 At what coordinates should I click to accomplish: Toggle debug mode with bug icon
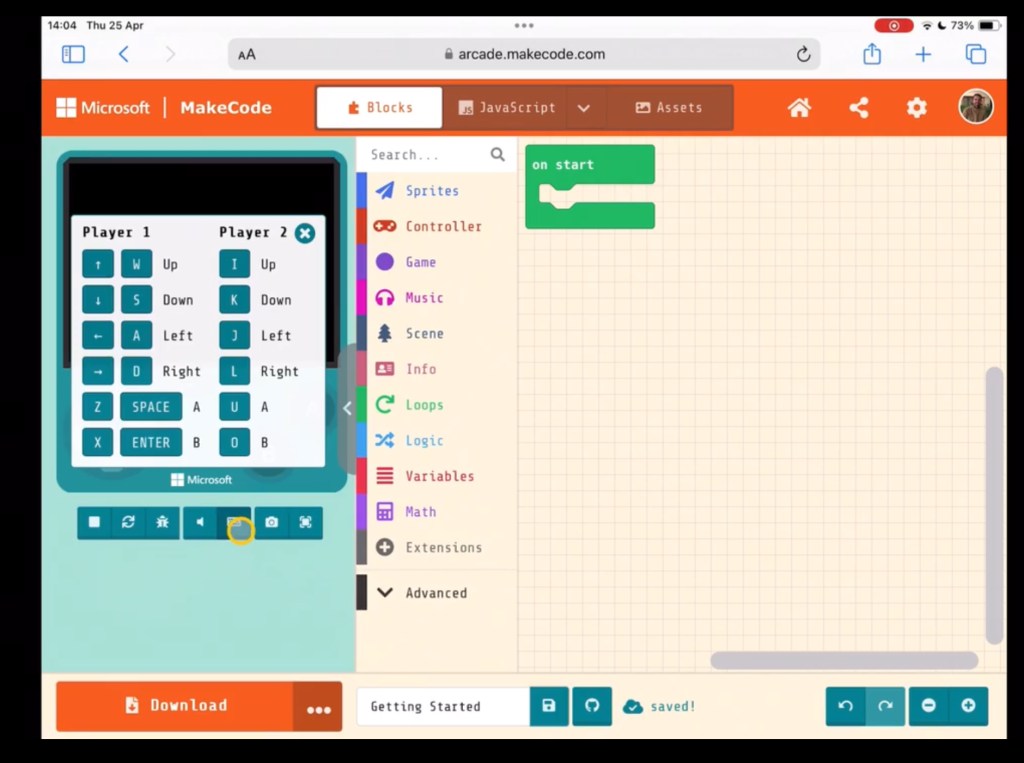click(162, 522)
